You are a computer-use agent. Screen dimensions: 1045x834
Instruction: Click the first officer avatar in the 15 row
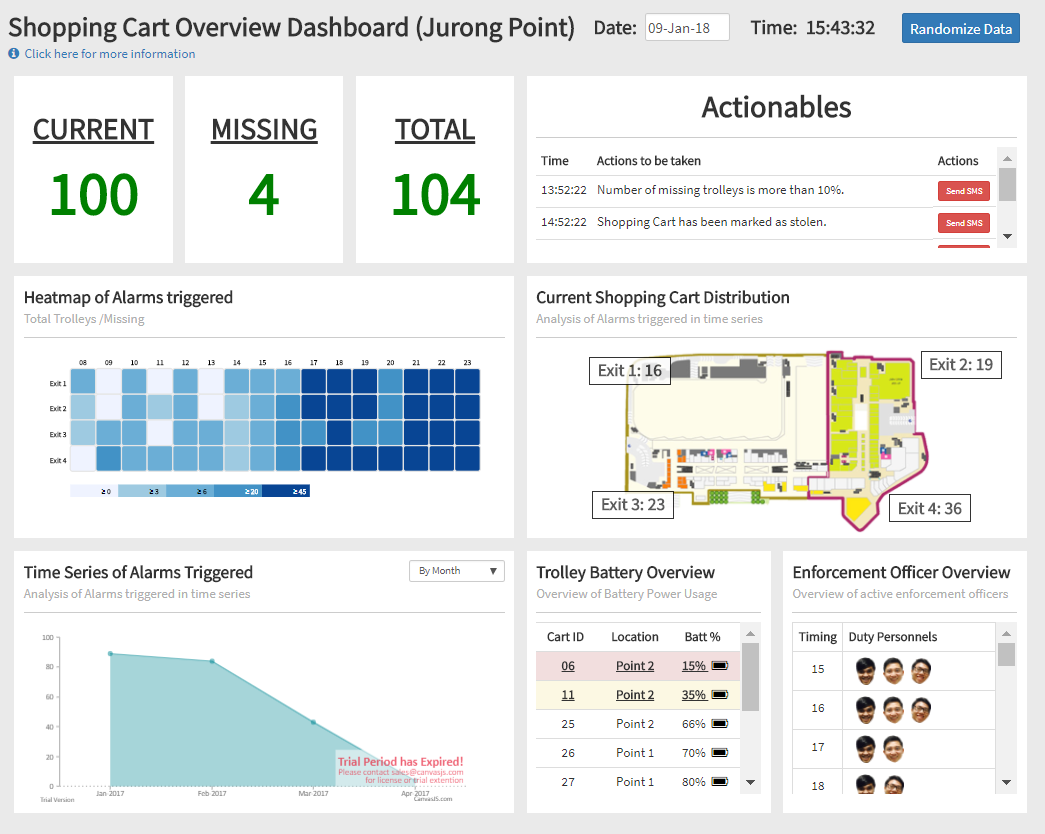click(864, 671)
